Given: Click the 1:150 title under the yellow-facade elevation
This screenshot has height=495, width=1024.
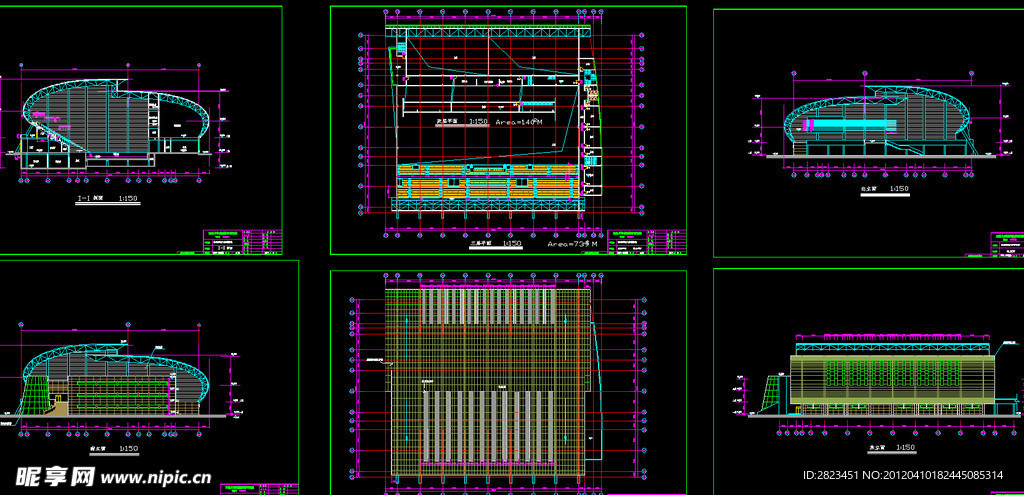Looking at the screenshot, I should click(x=893, y=448).
